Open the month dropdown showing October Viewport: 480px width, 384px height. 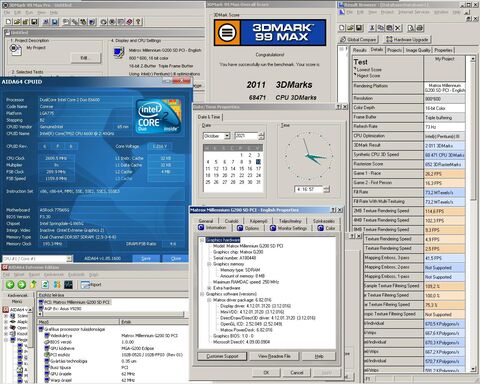point(227,136)
